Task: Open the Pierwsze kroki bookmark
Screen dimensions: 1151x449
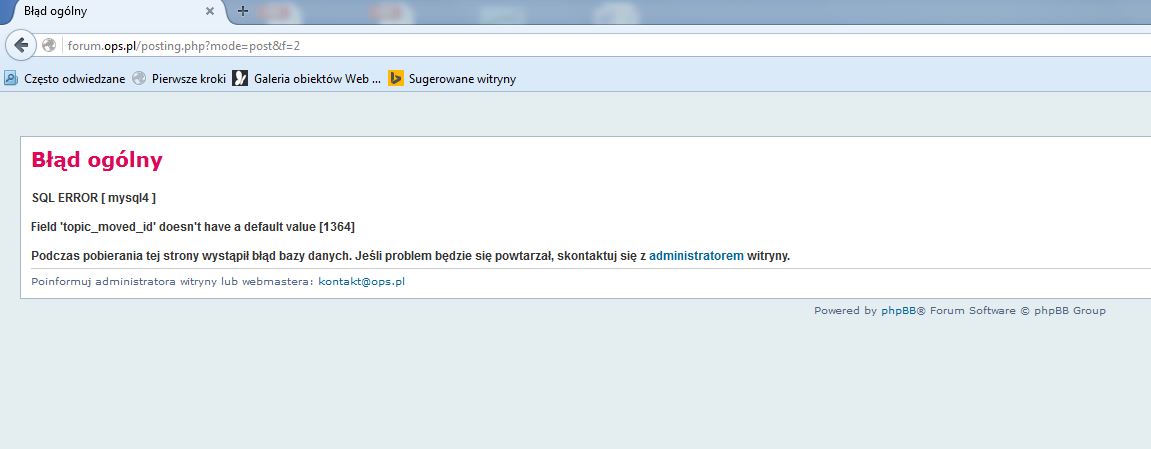Action: tap(179, 79)
